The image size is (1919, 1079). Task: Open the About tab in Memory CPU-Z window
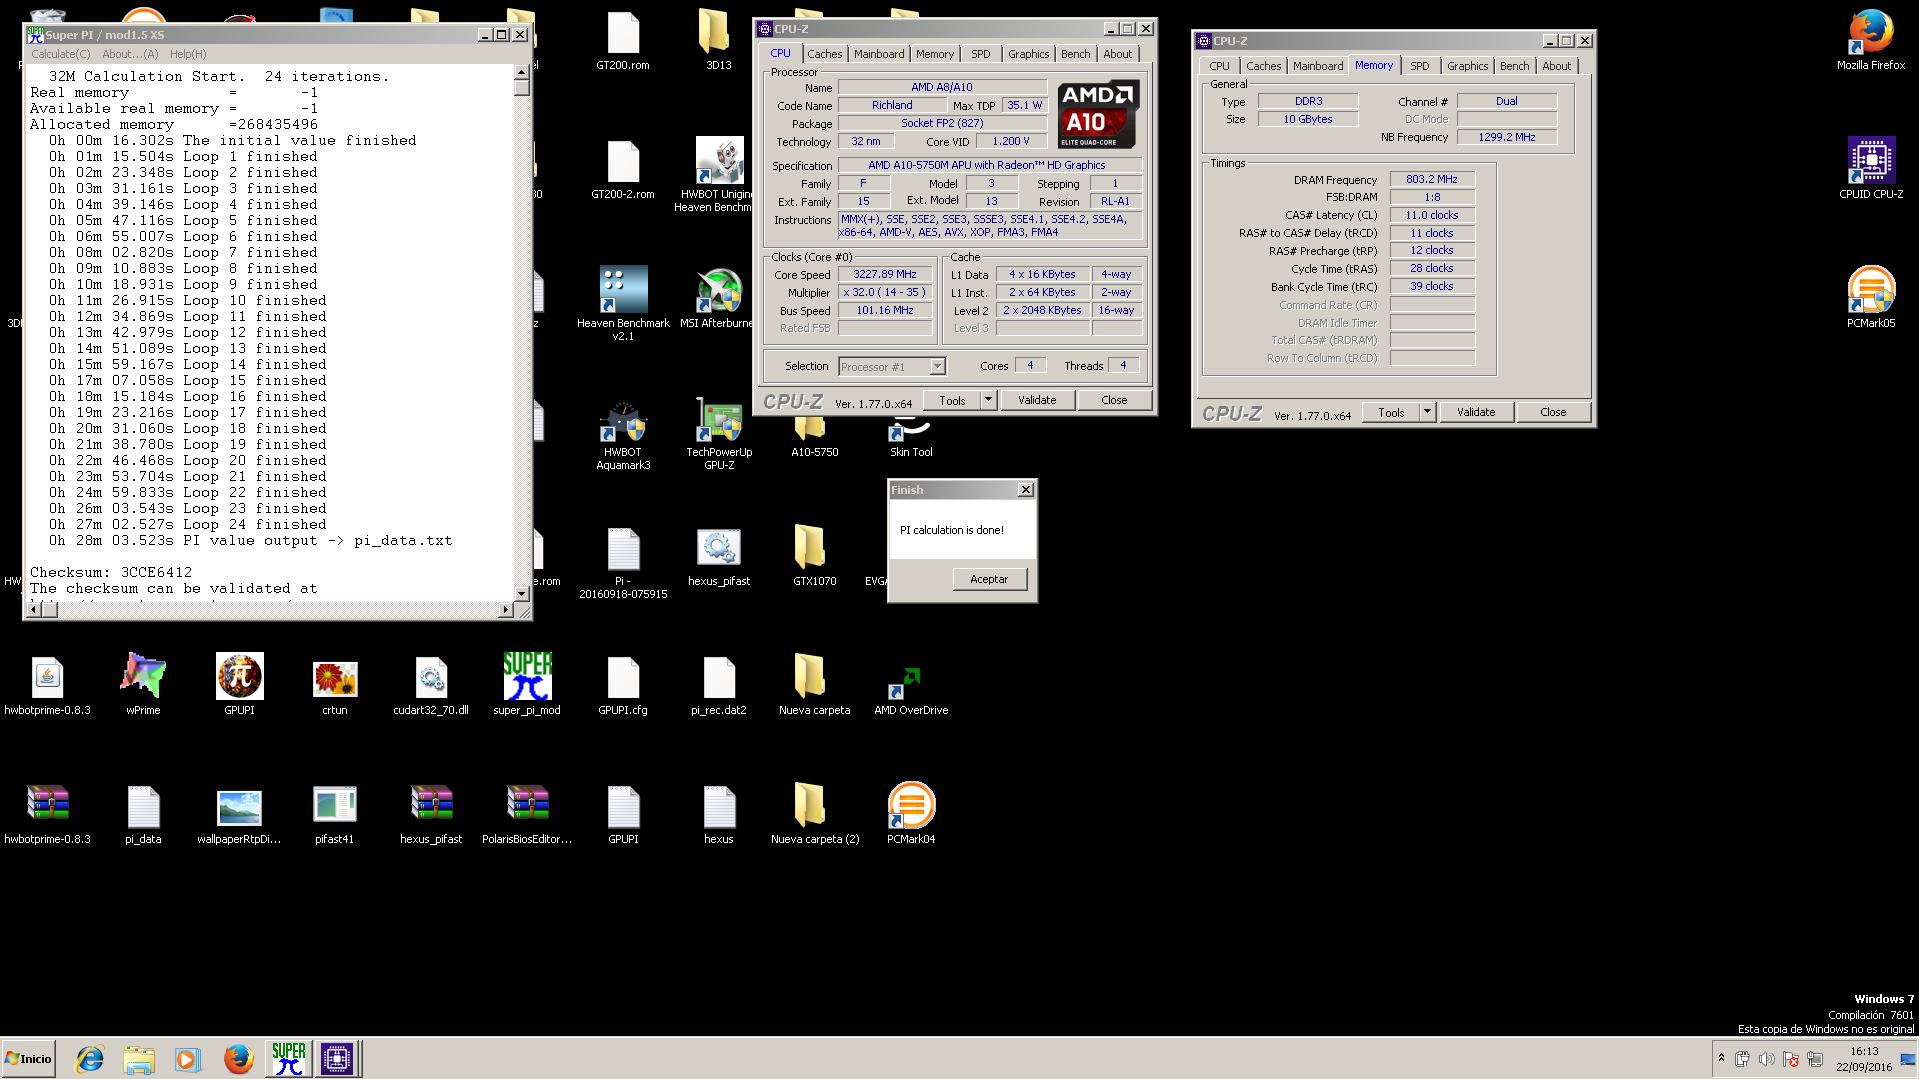tap(1556, 66)
